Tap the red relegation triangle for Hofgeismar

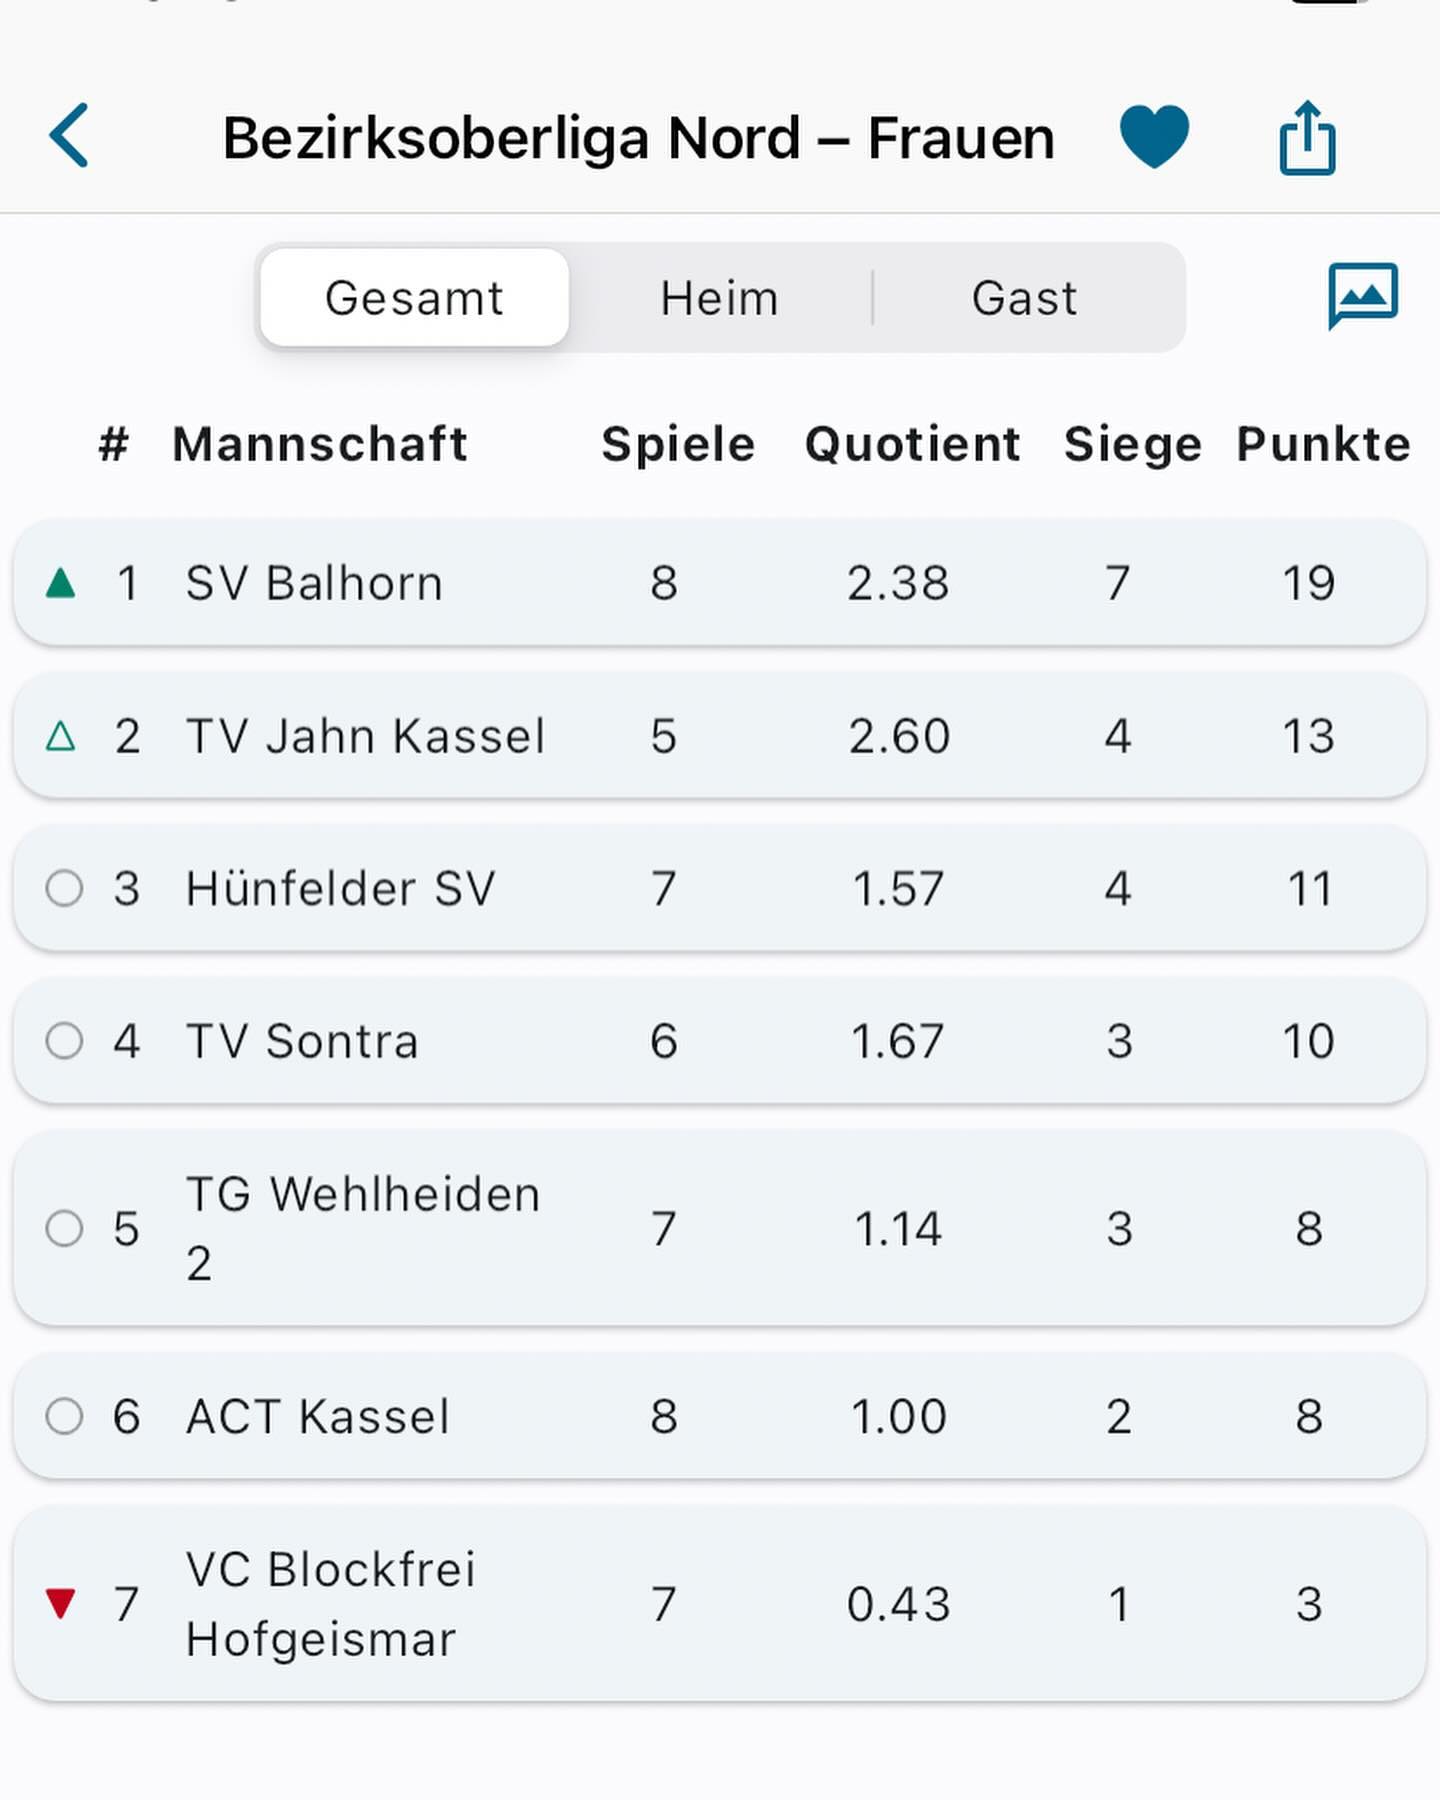click(61, 1603)
